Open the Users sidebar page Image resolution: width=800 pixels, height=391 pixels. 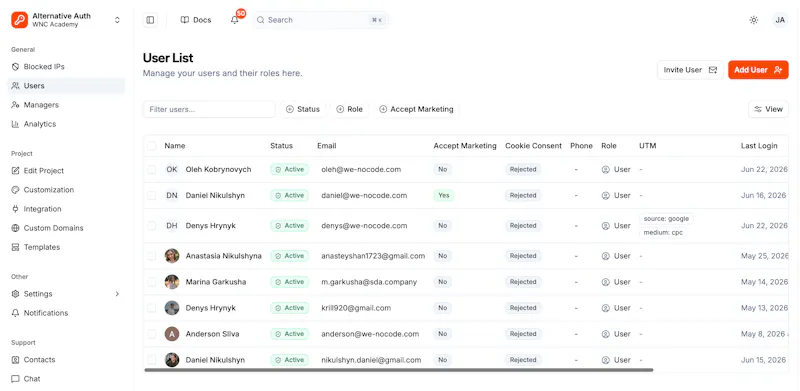[x=66, y=86]
